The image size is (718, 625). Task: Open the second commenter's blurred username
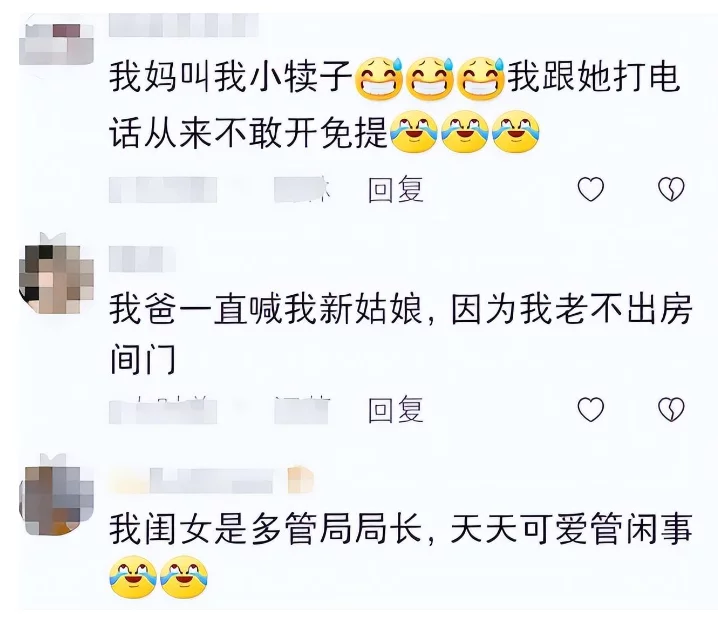point(142,259)
